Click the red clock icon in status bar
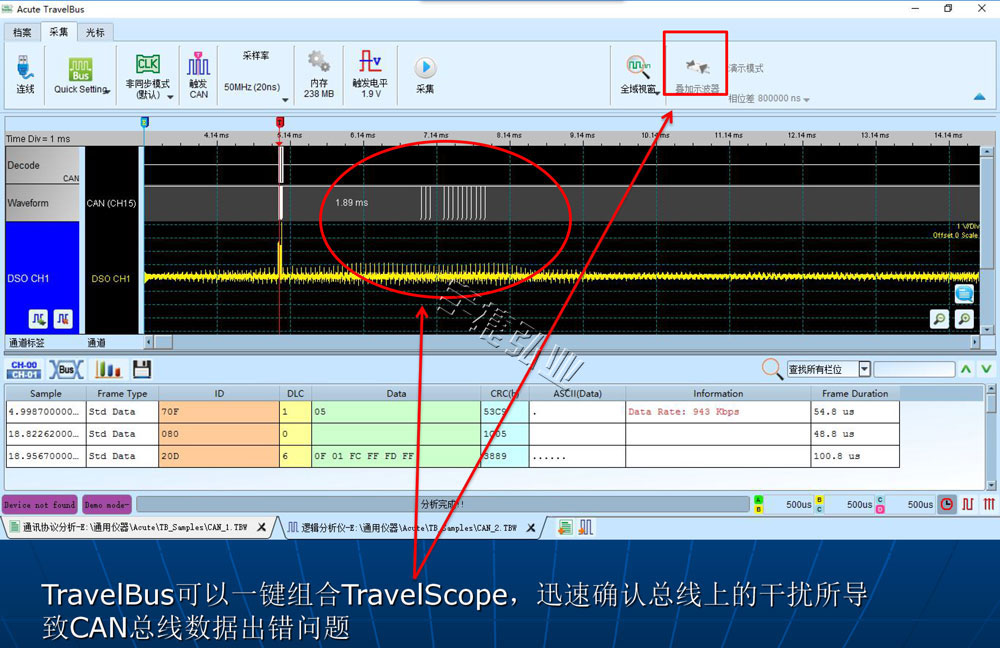1000x648 pixels. tap(947, 504)
